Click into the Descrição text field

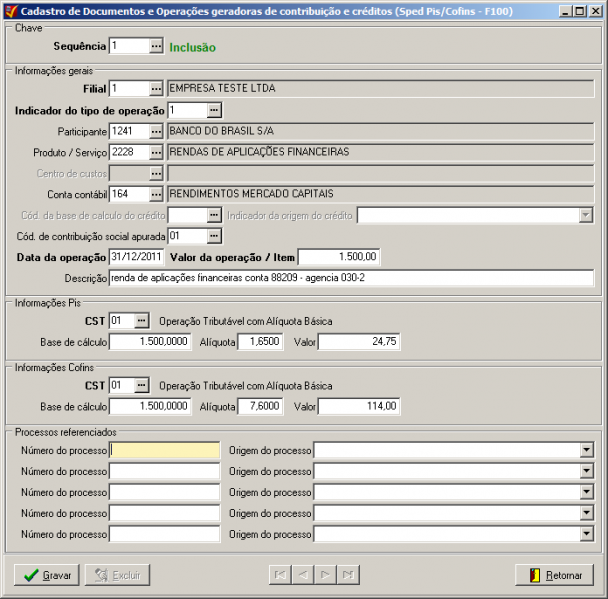pos(351,278)
